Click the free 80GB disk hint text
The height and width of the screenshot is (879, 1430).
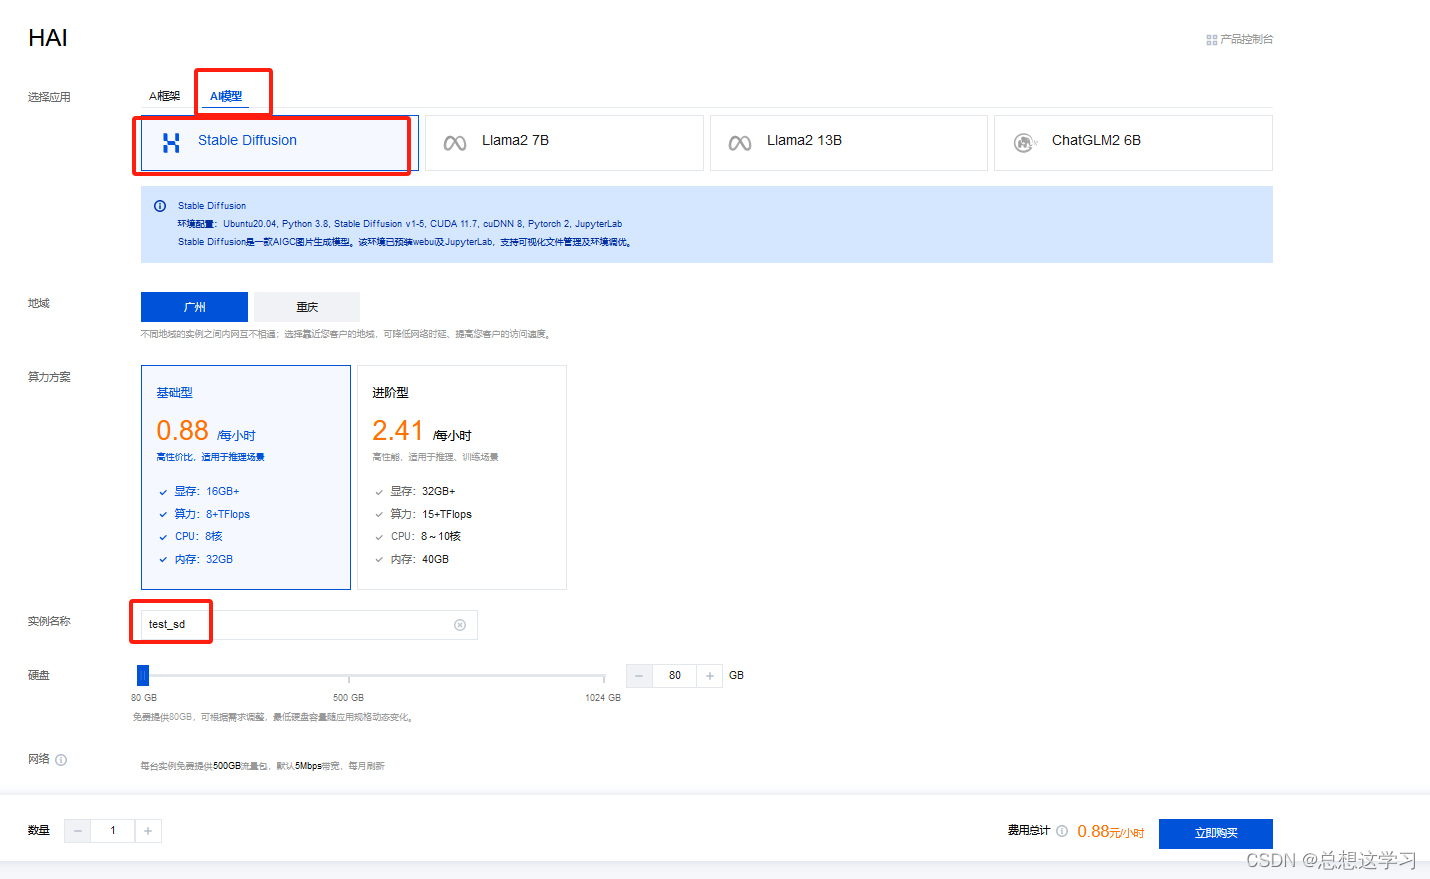pos(273,717)
